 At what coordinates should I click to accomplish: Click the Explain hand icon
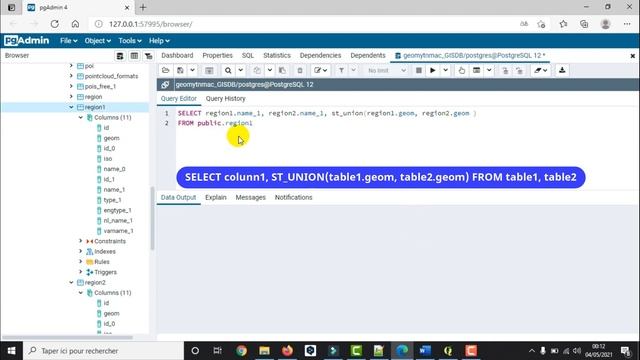point(462,71)
